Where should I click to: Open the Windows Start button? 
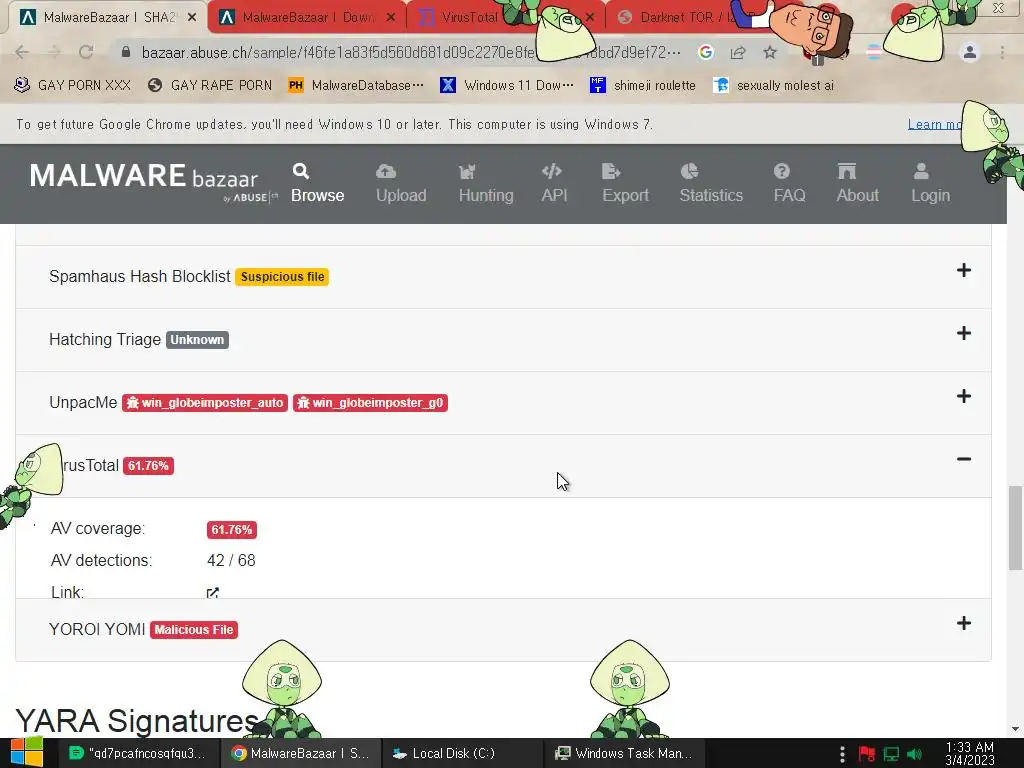tap(26, 752)
